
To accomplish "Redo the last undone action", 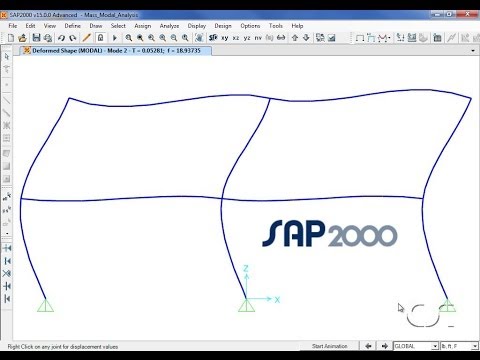I will click(x=73, y=38).
